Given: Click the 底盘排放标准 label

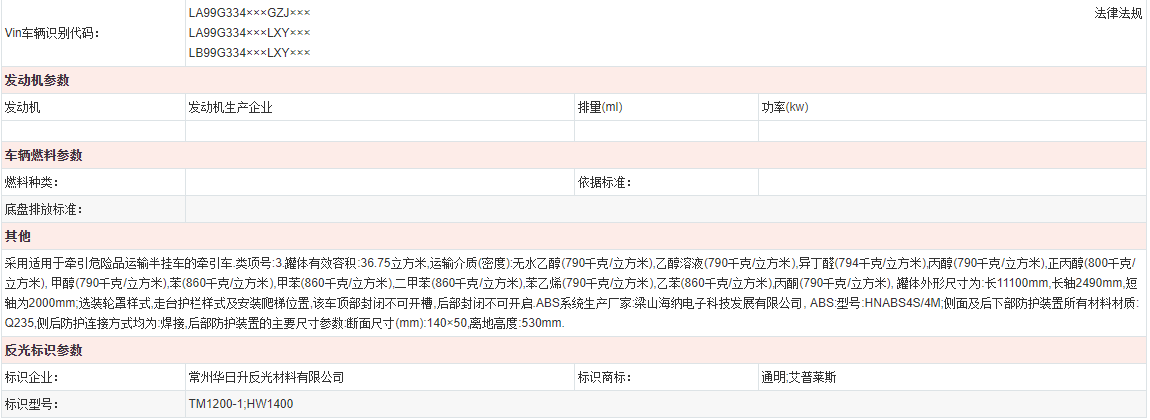Looking at the screenshot, I should tap(43, 209).
